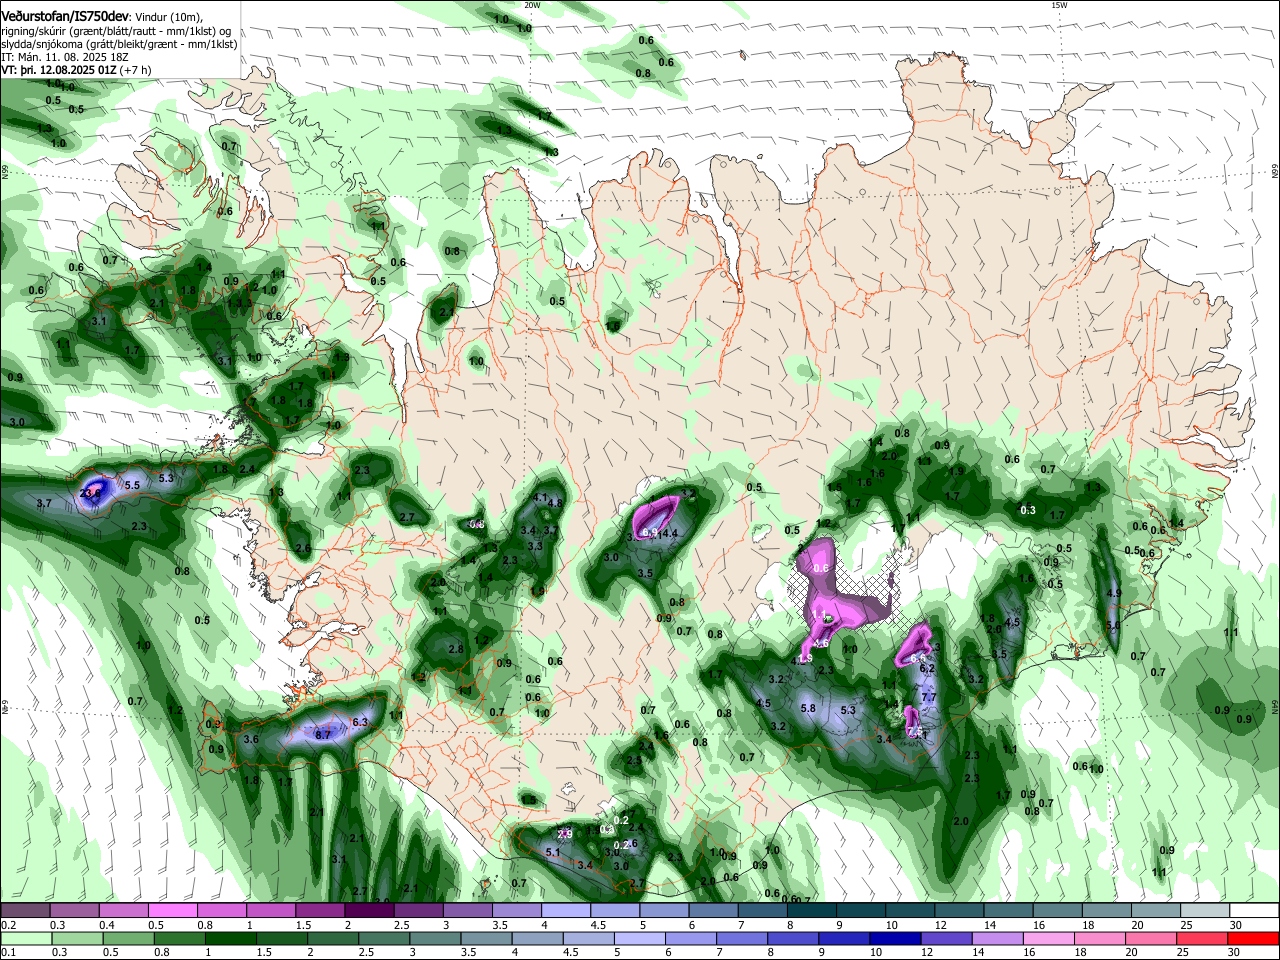Screen dimensions: 1280x960
Task: Click the 7.7 precipitation value on map
Action: [x=928, y=697]
